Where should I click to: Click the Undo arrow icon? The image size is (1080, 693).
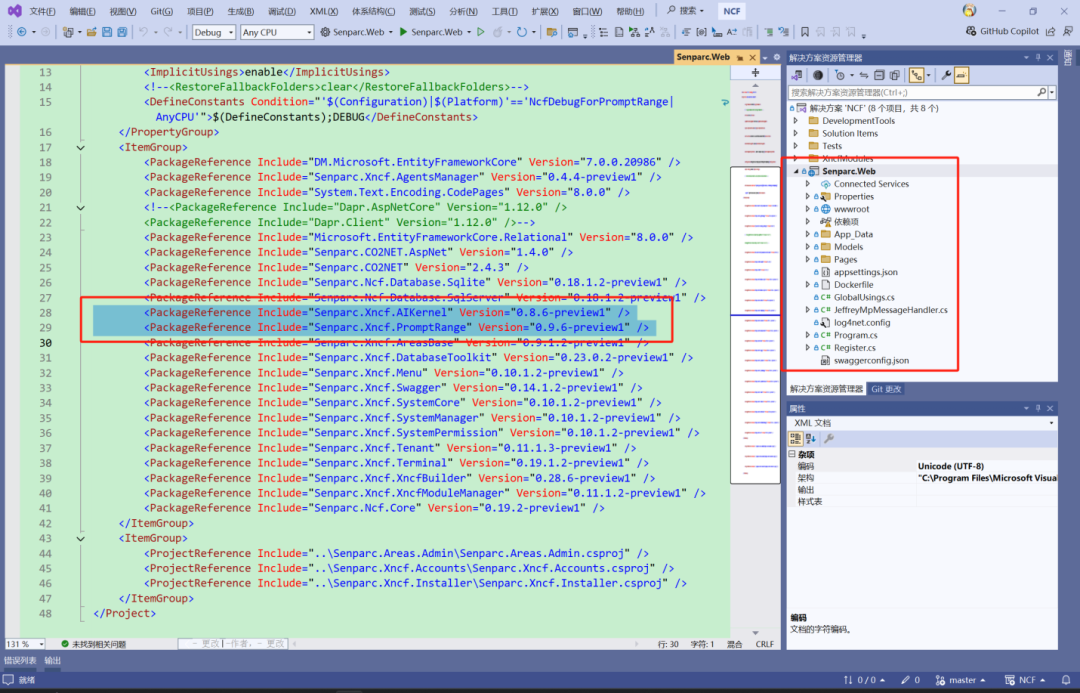[143, 32]
